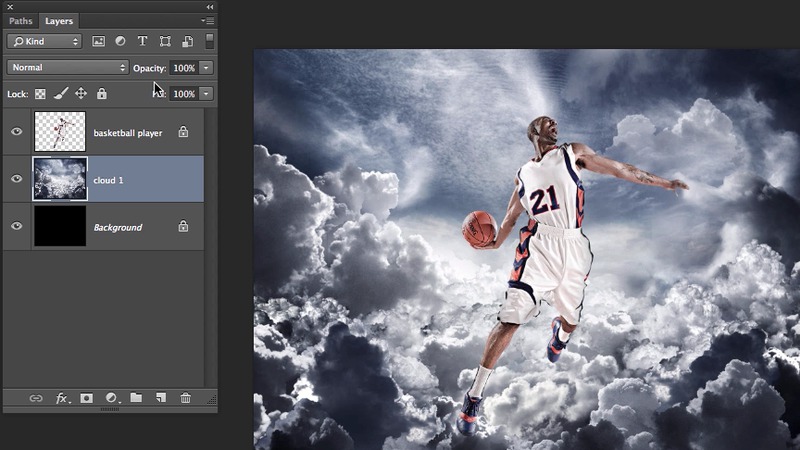Delete layer with the trash icon
800x450 pixels.
pyautogui.click(x=185, y=398)
